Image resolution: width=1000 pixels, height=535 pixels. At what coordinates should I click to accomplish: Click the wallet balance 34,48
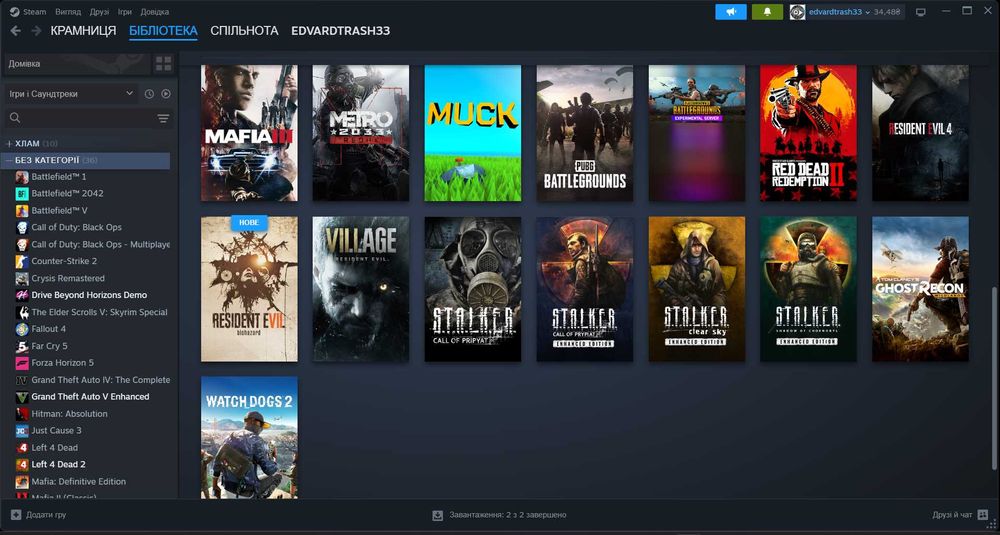click(887, 11)
